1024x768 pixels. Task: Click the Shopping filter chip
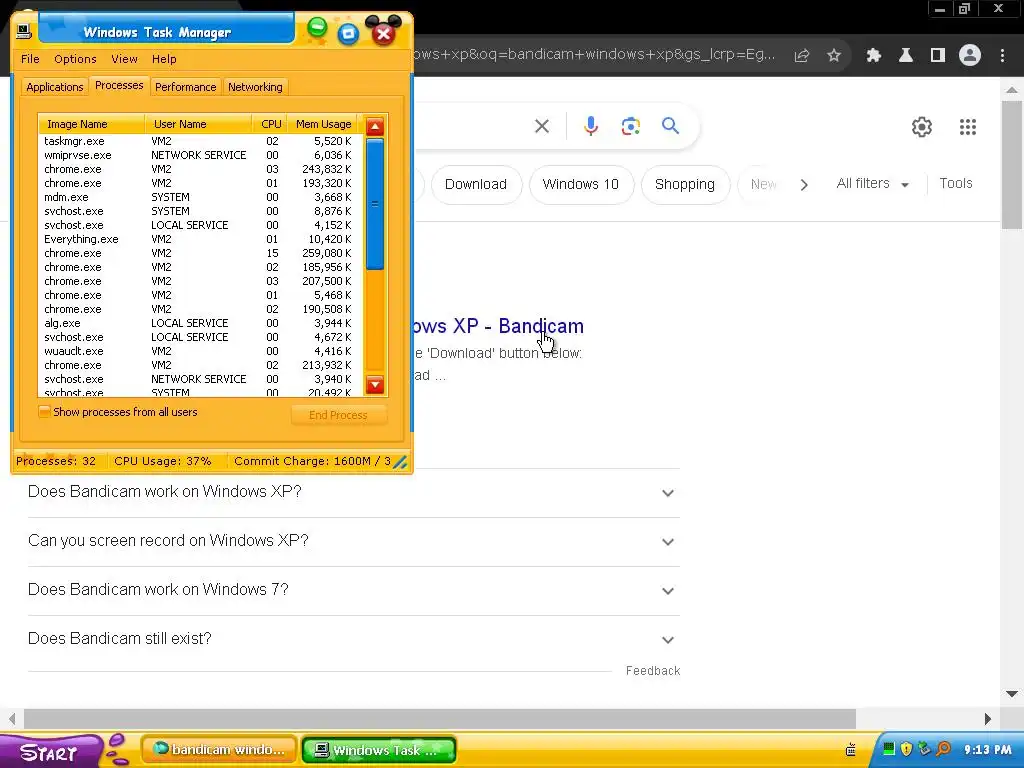click(x=685, y=185)
